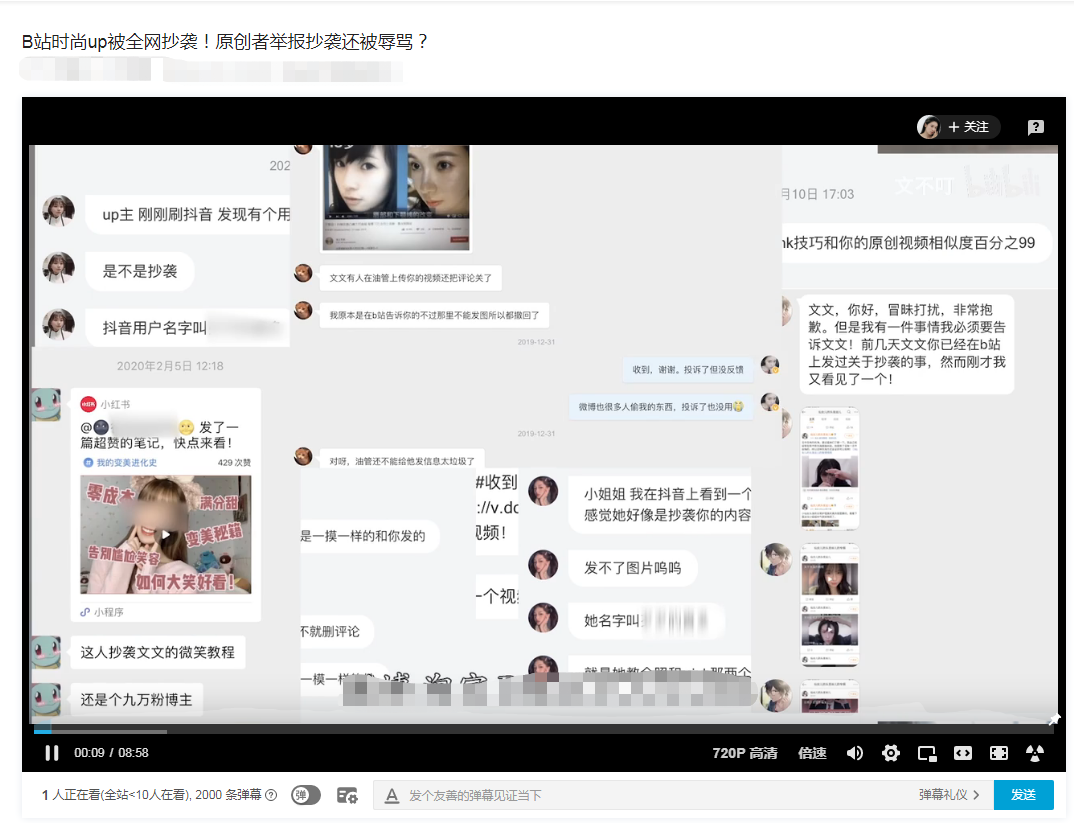Image resolution: width=1074 pixels, height=823 pixels.
Task: Switch to widescreen mode icon
Action: [963, 753]
